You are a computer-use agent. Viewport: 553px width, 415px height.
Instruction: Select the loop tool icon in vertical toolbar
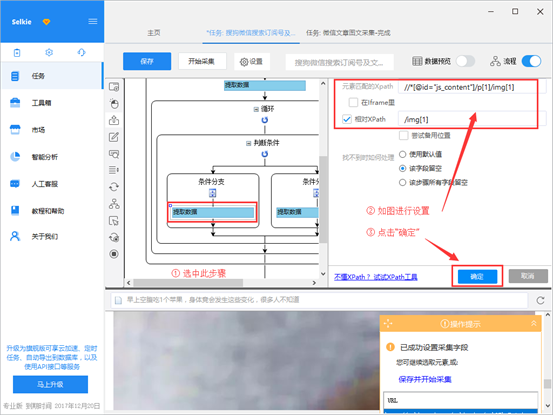click(x=114, y=187)
